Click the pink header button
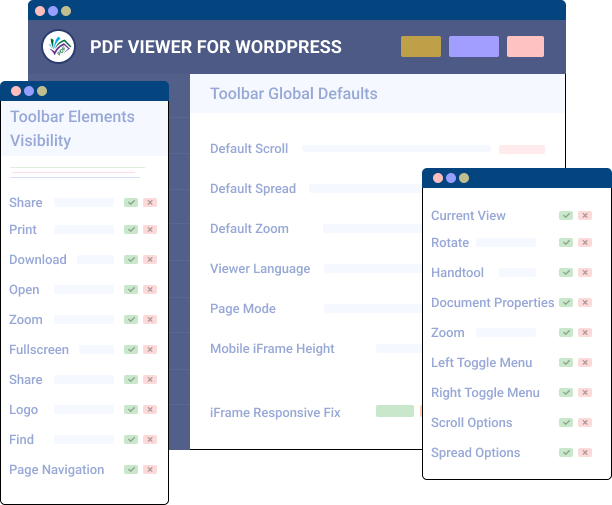 (x=525, y=46)
